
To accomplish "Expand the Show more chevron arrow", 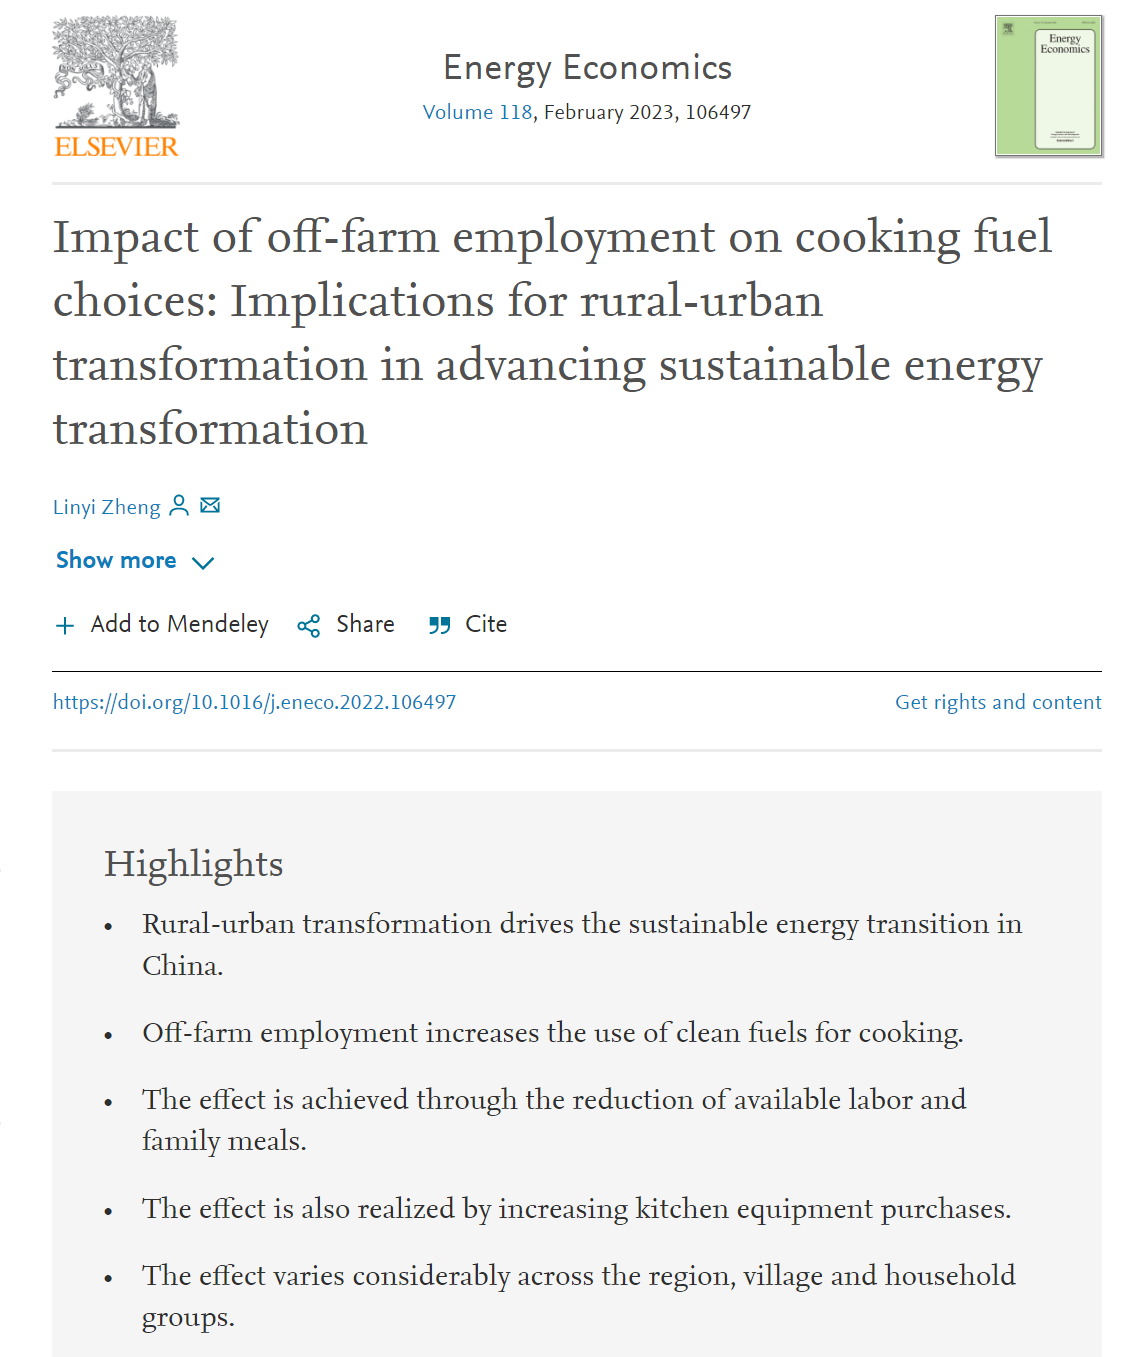I will point(203,563).
